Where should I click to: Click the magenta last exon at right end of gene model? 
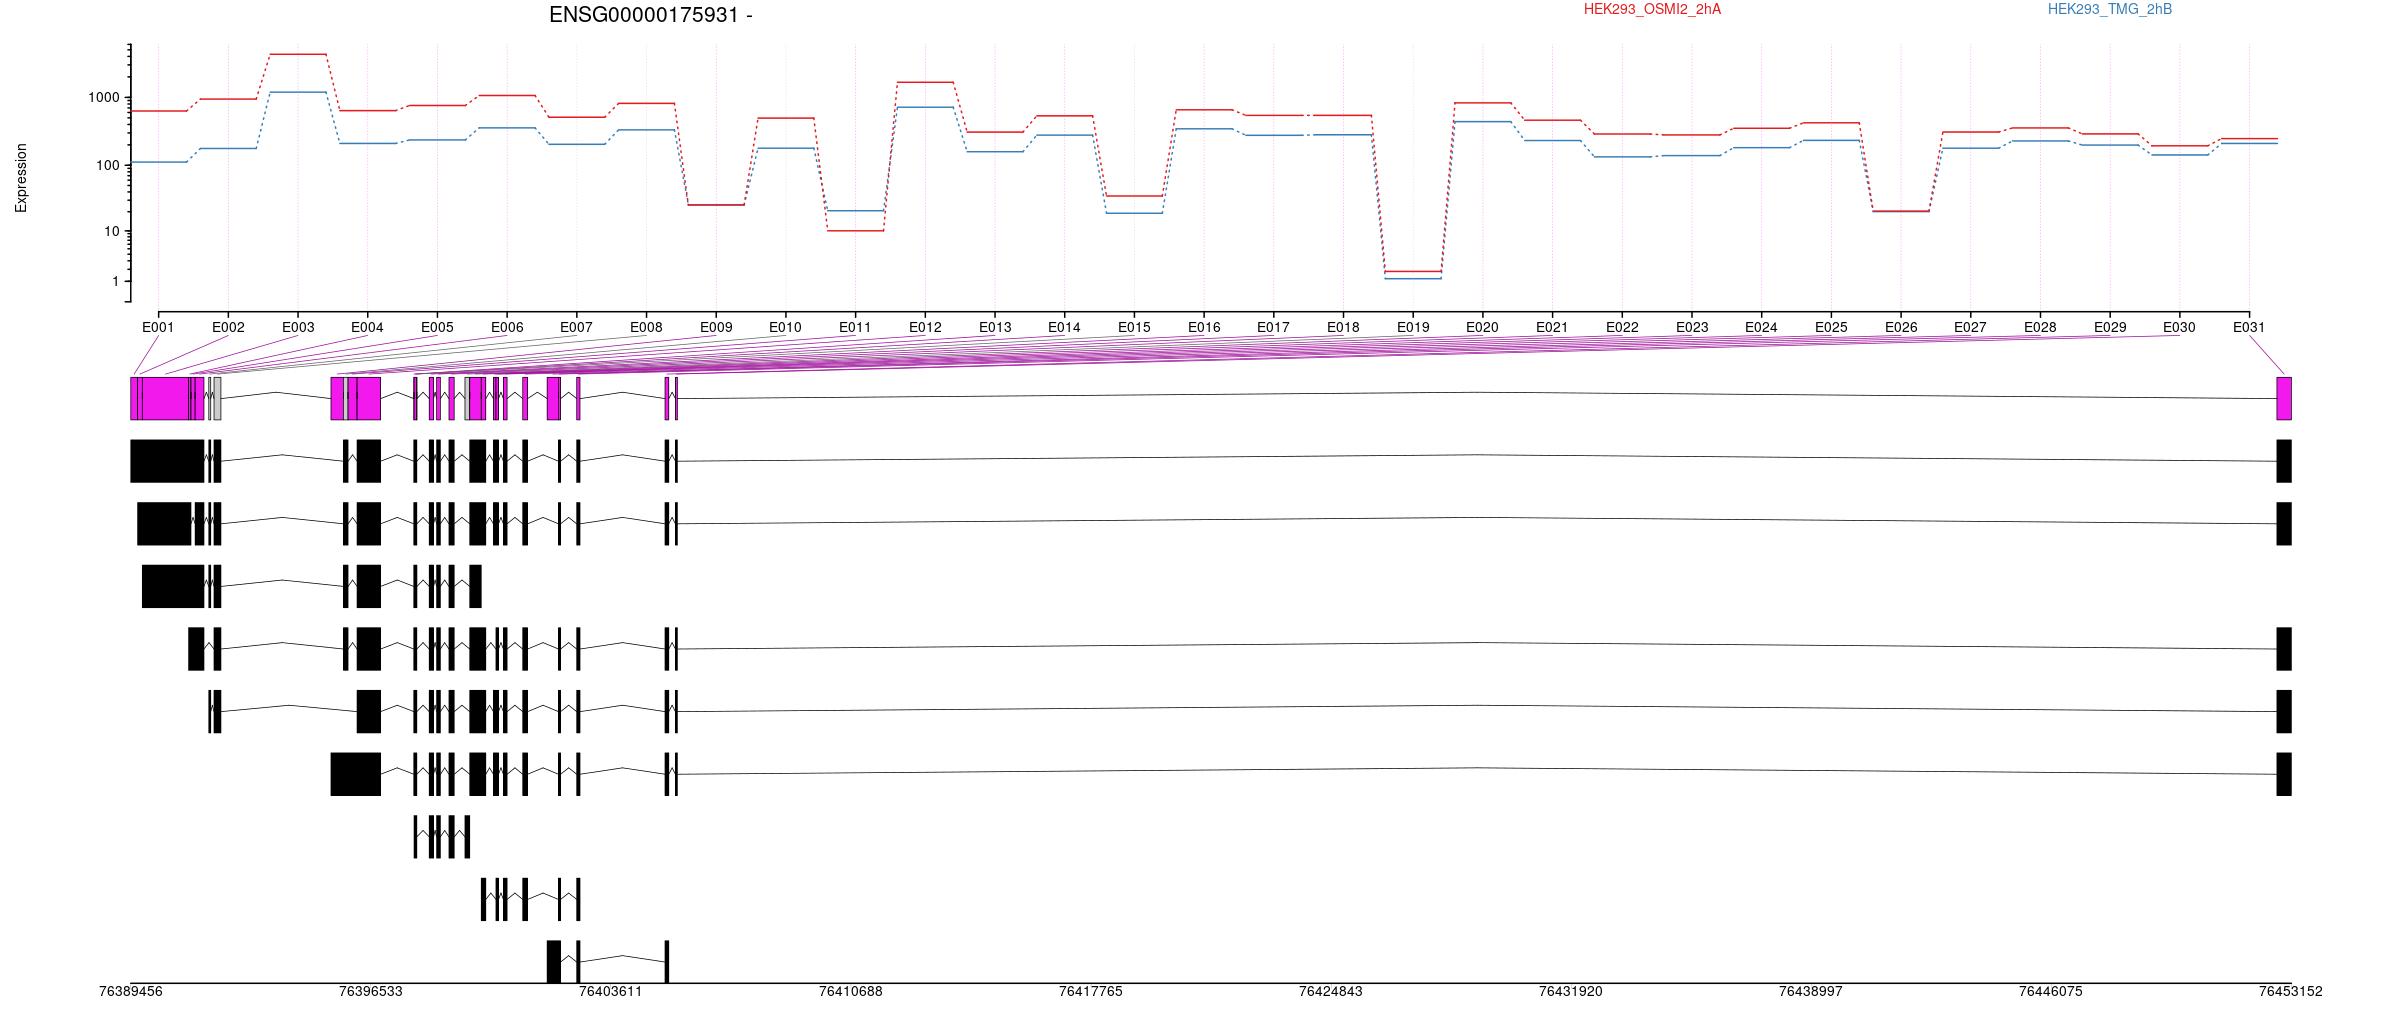coord(2284,398)
